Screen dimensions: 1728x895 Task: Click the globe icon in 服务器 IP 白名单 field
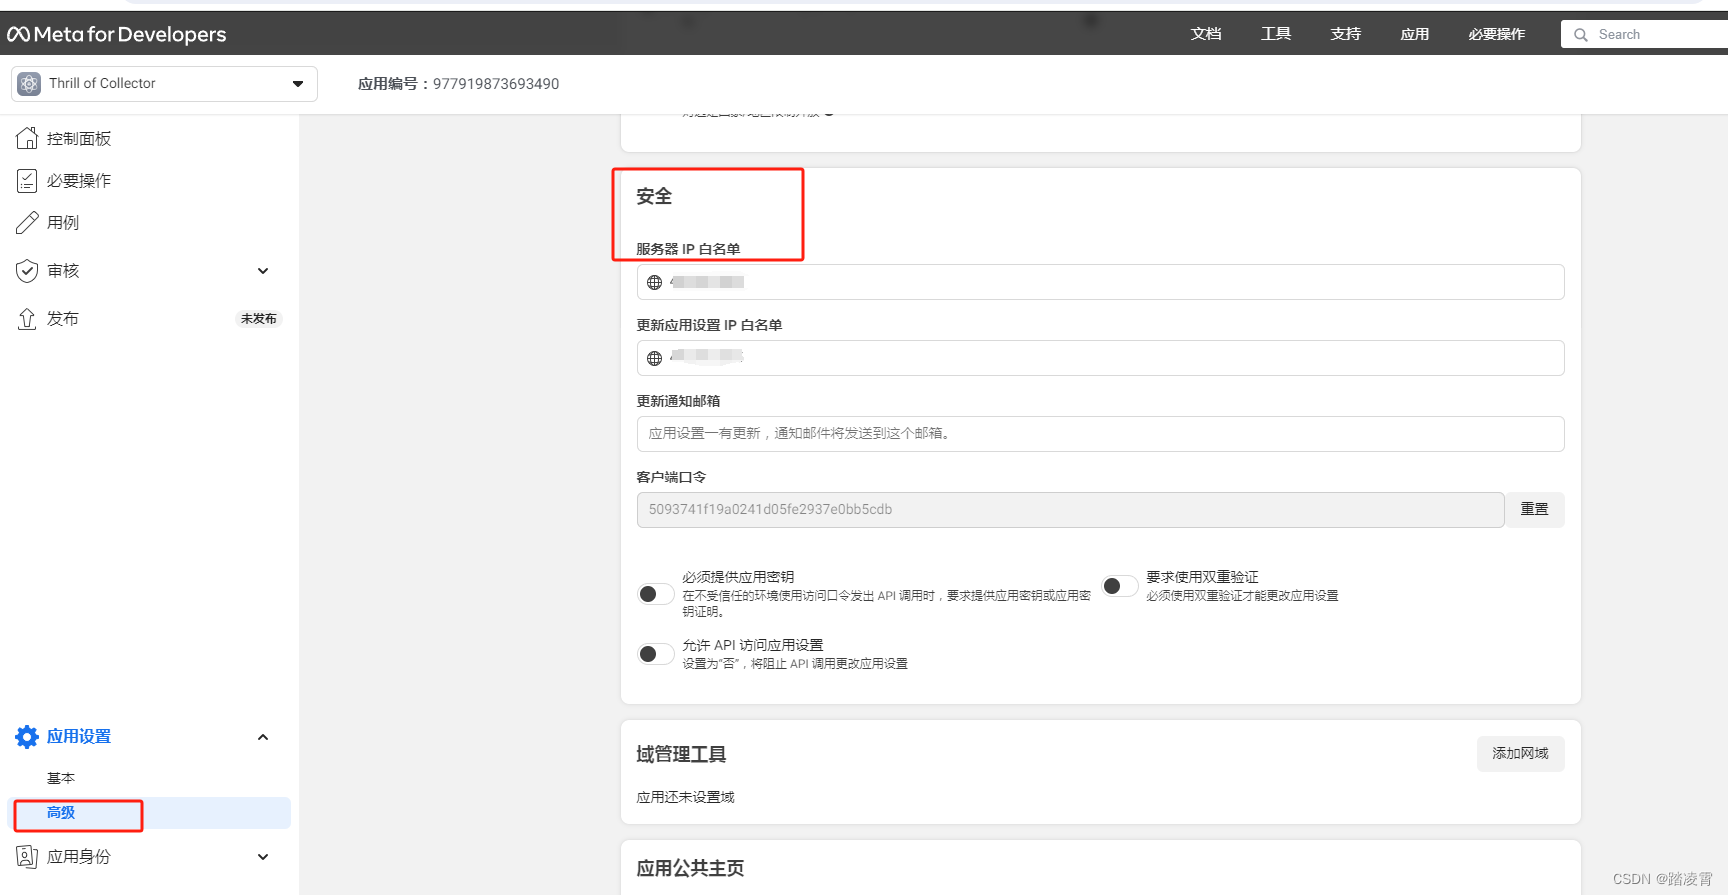[654, 282]
